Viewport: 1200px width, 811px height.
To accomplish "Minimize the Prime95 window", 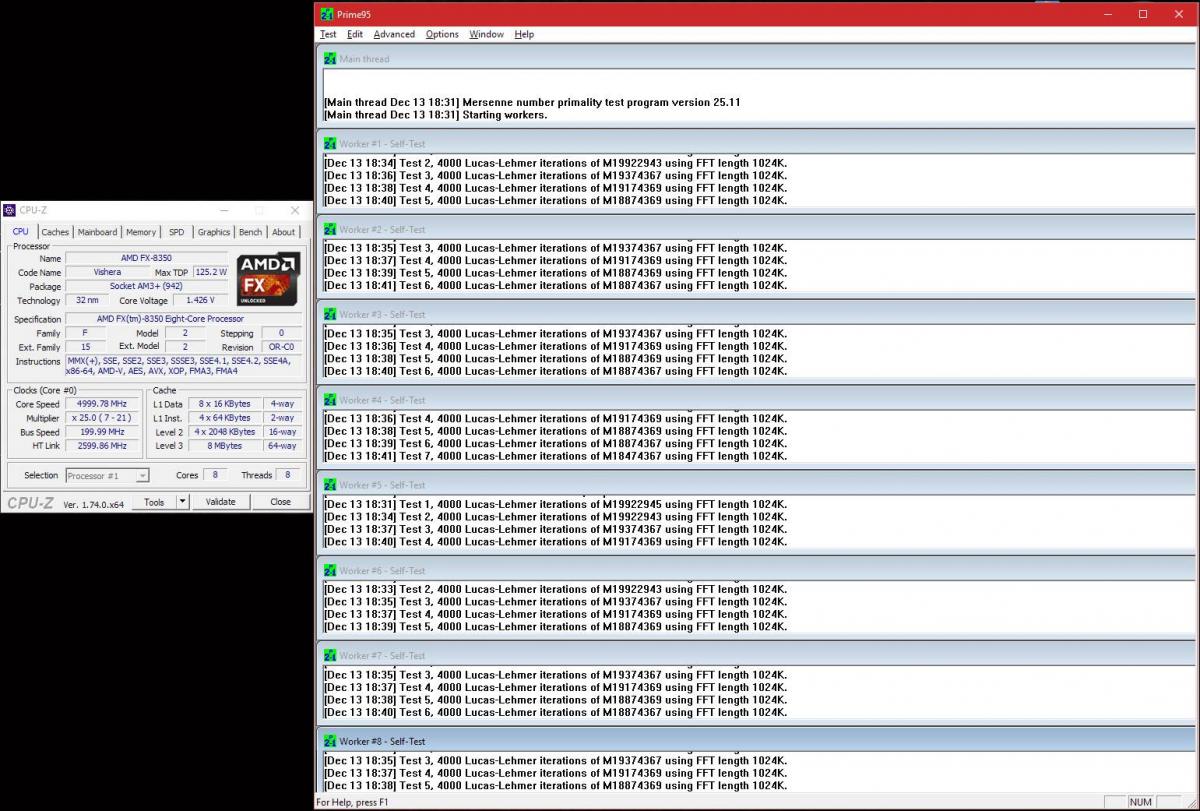I will pos(1108,14).
